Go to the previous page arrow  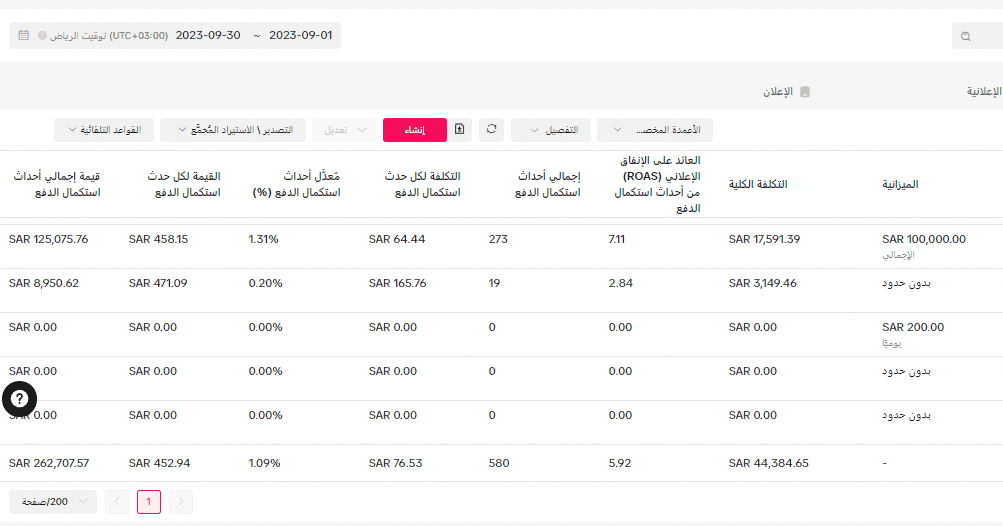116,502
